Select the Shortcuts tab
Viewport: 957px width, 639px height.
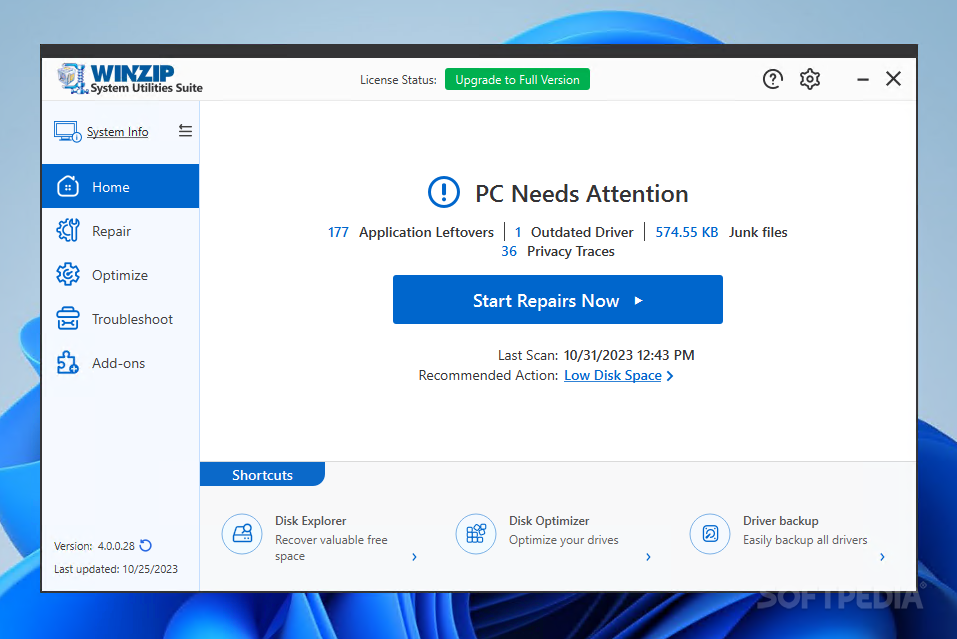pos(262,475)
